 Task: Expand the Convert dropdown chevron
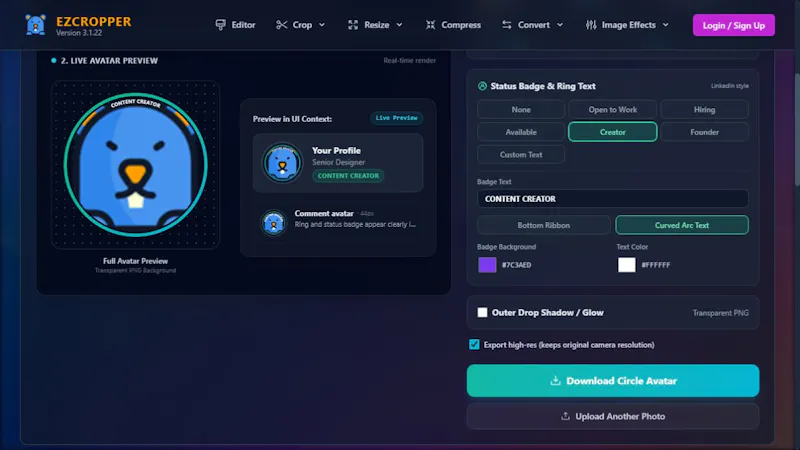tap(560, 25)
